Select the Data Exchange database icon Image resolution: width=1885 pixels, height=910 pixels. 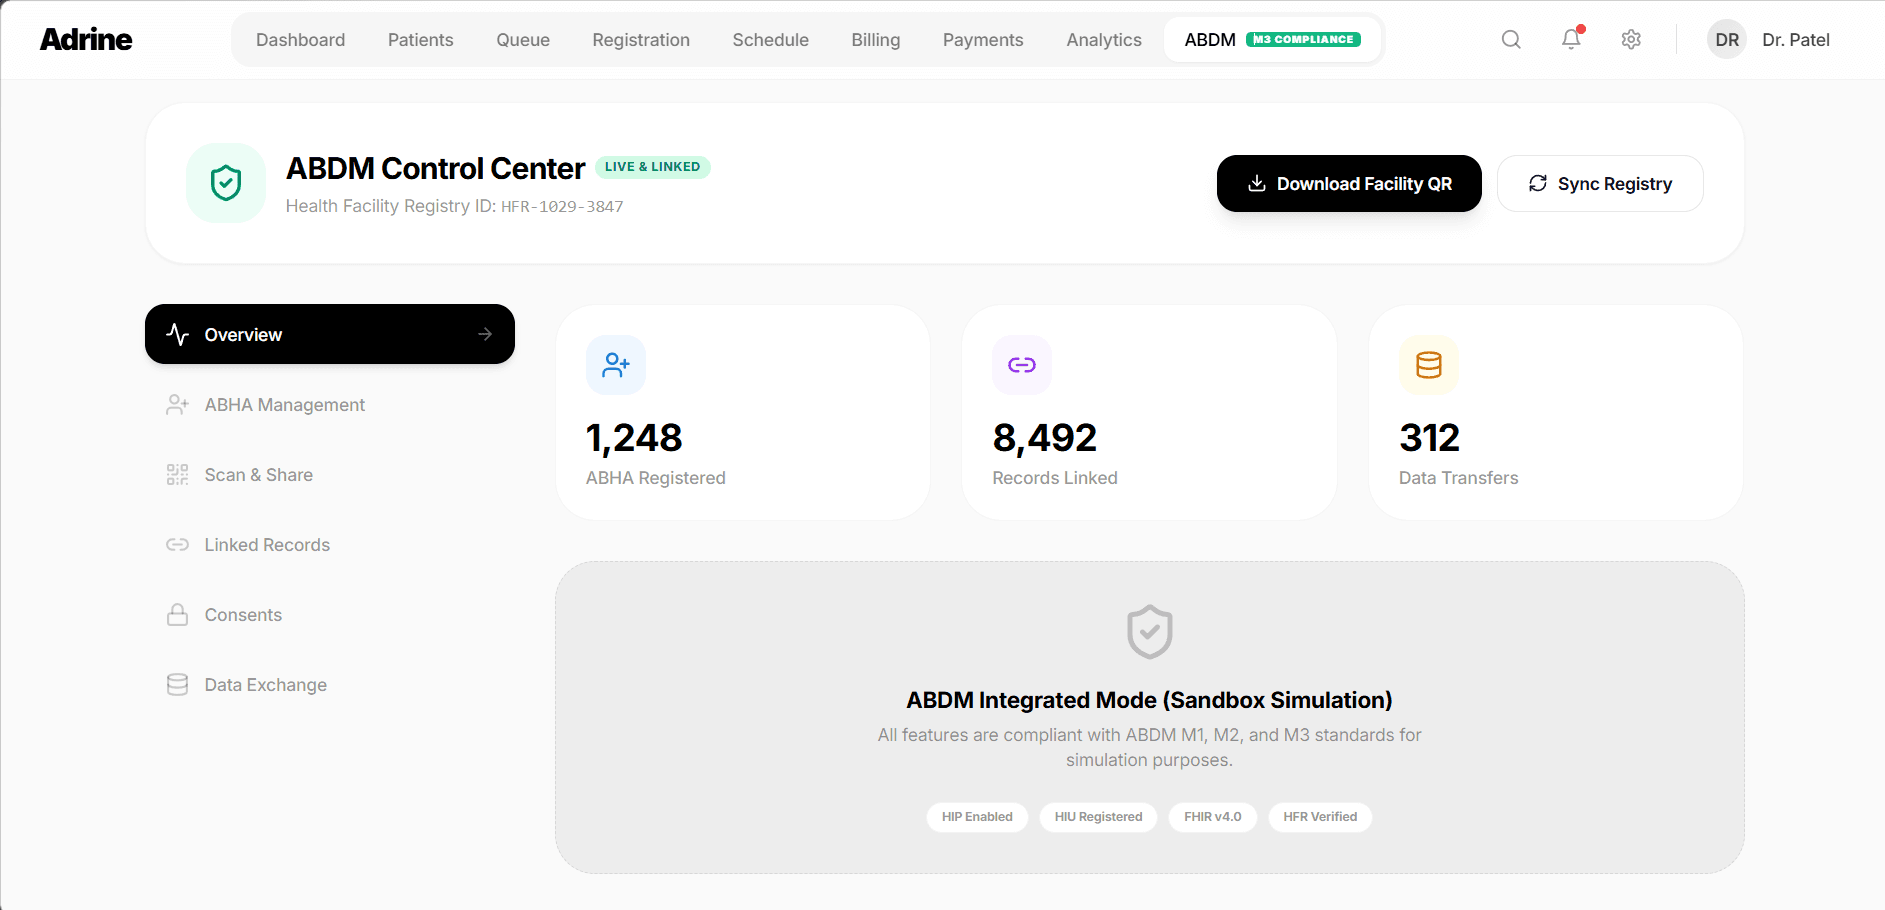click(177, 684)
